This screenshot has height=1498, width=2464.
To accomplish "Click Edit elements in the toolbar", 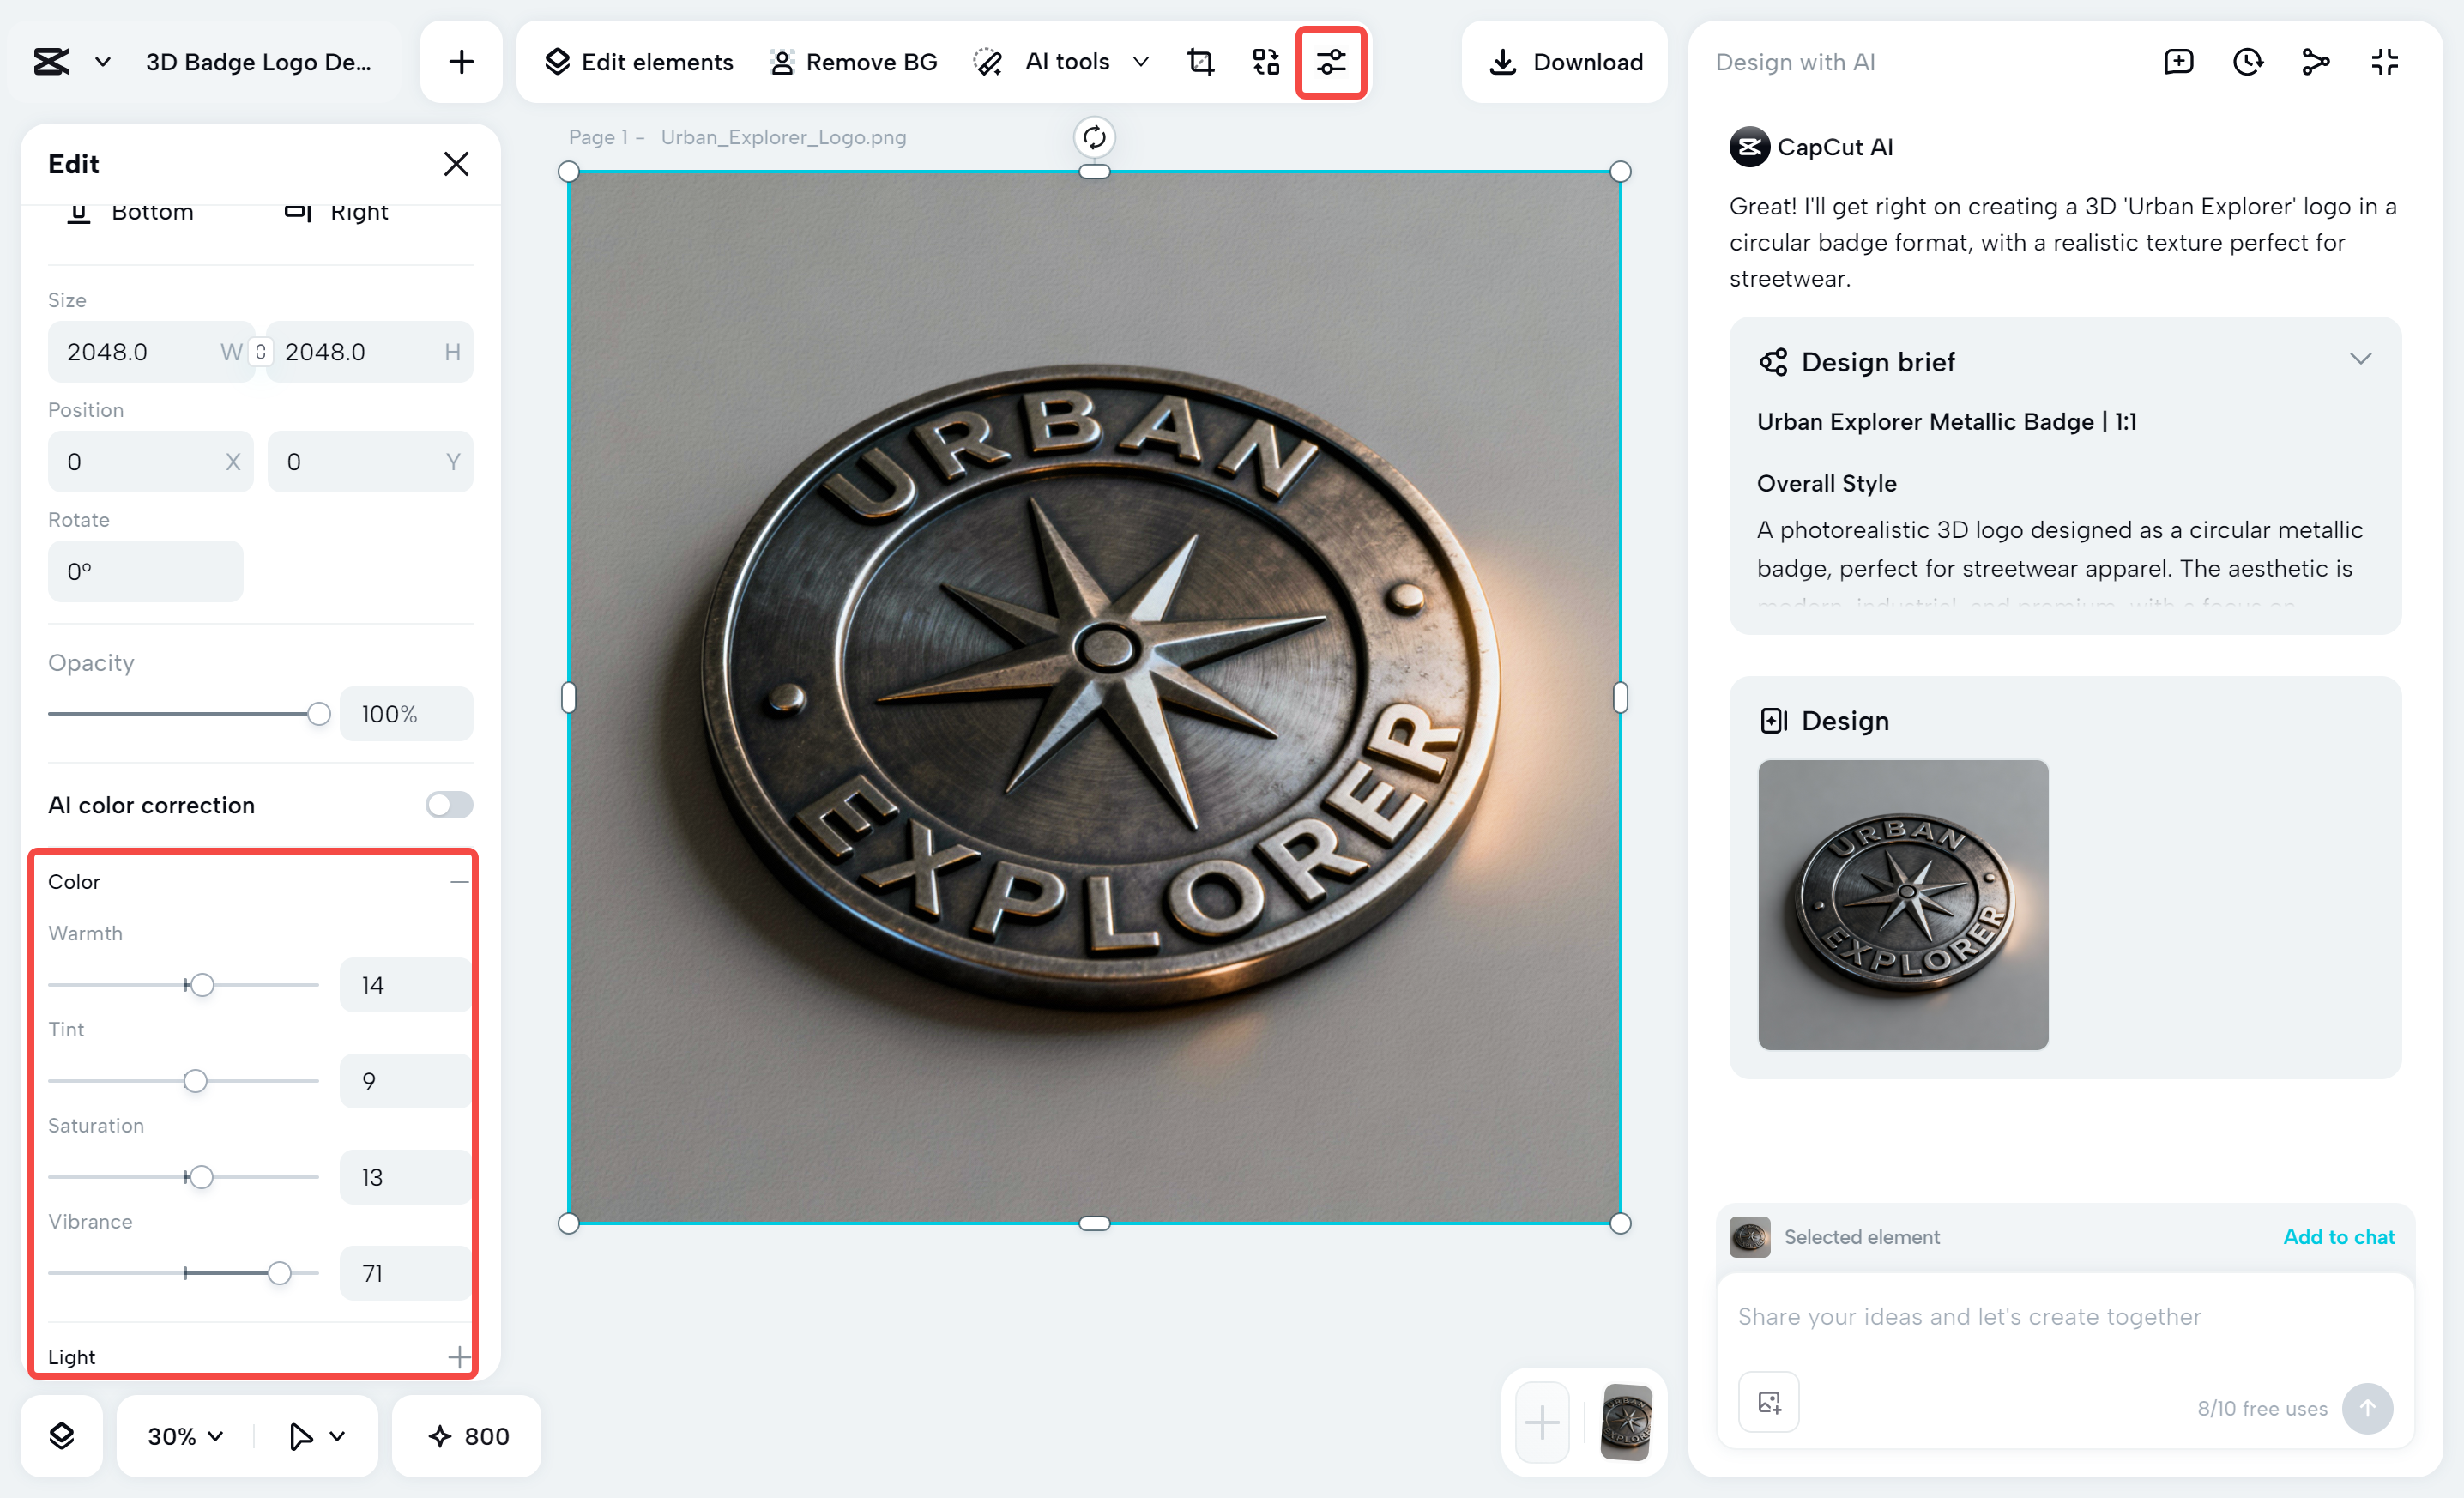I will pos(639,62).
